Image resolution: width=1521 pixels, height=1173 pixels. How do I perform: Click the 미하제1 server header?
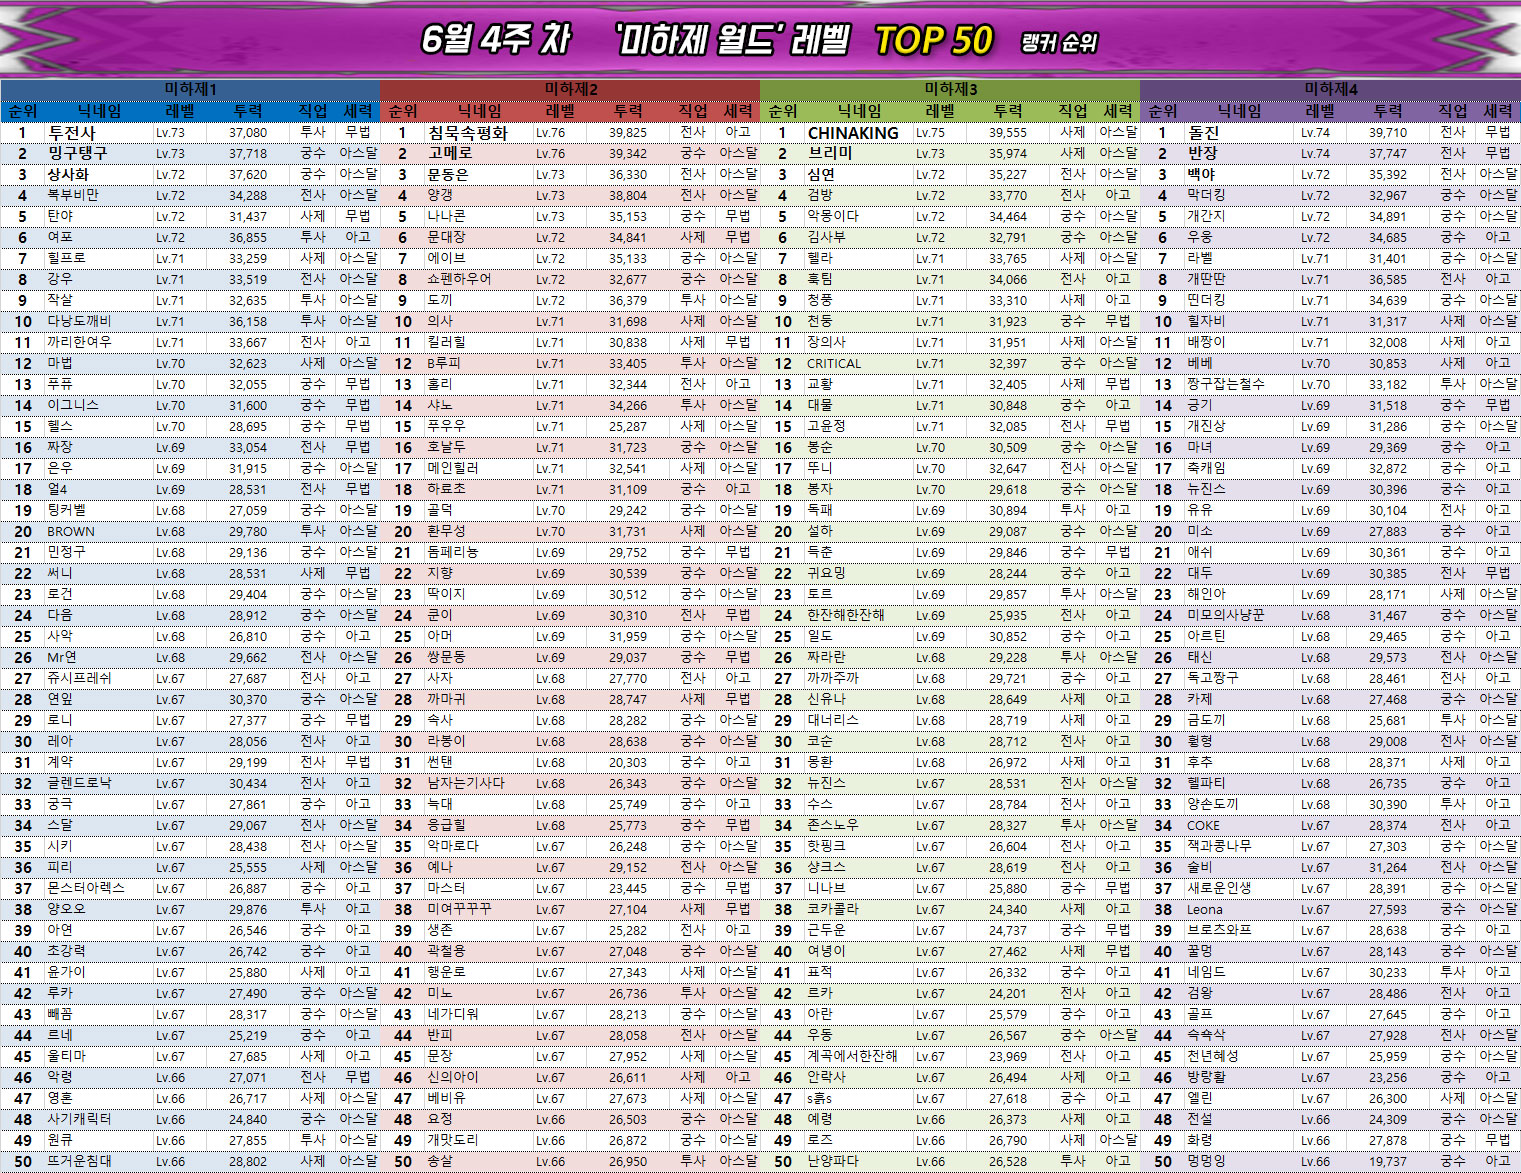click(x=190, y=89)
